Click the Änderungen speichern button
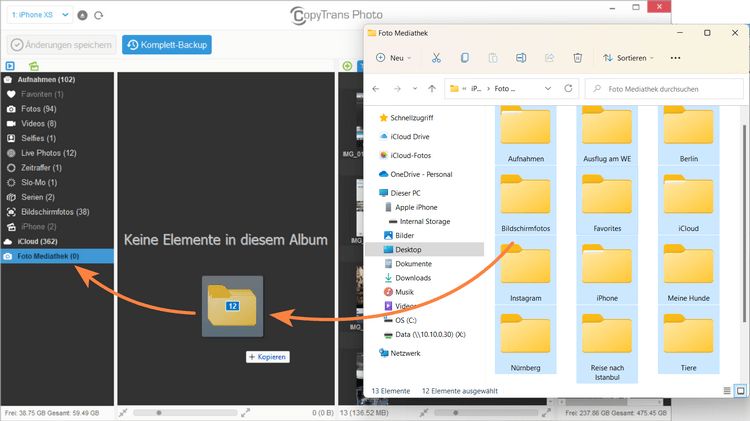This screenshot has height=421, width=750. [x=61, y=45]
